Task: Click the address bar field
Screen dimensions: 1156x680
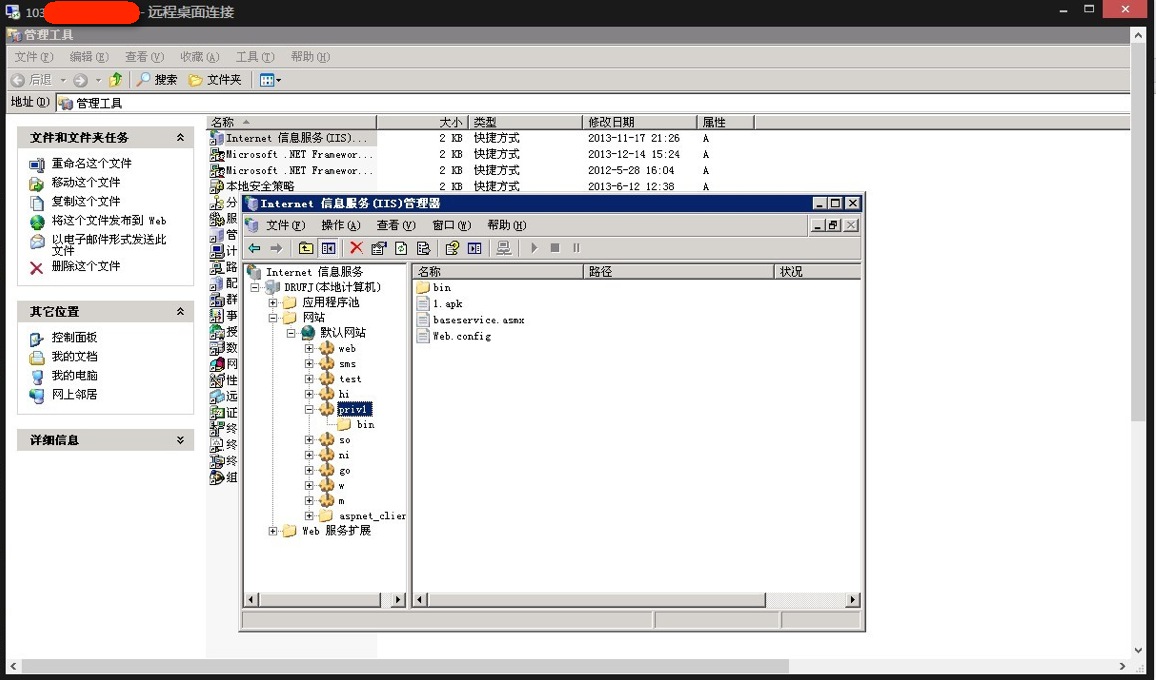Action: click(593, 103)
